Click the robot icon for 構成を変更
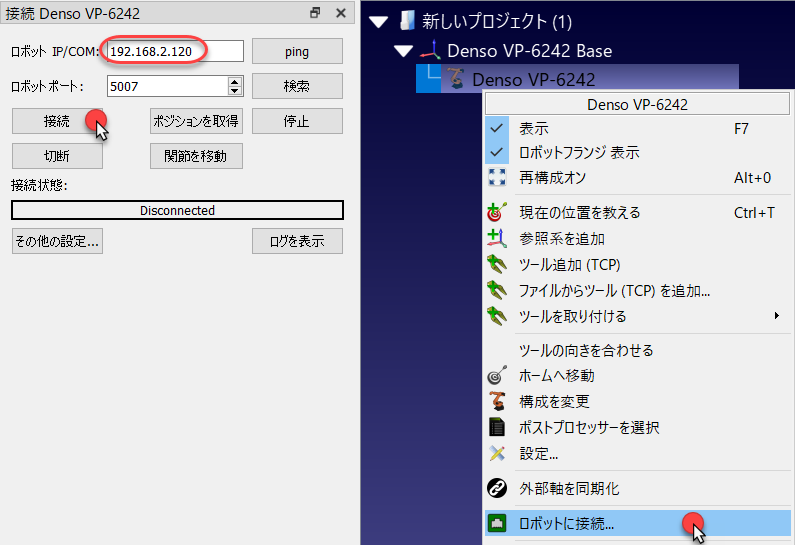795x545 pixels. 497,401
